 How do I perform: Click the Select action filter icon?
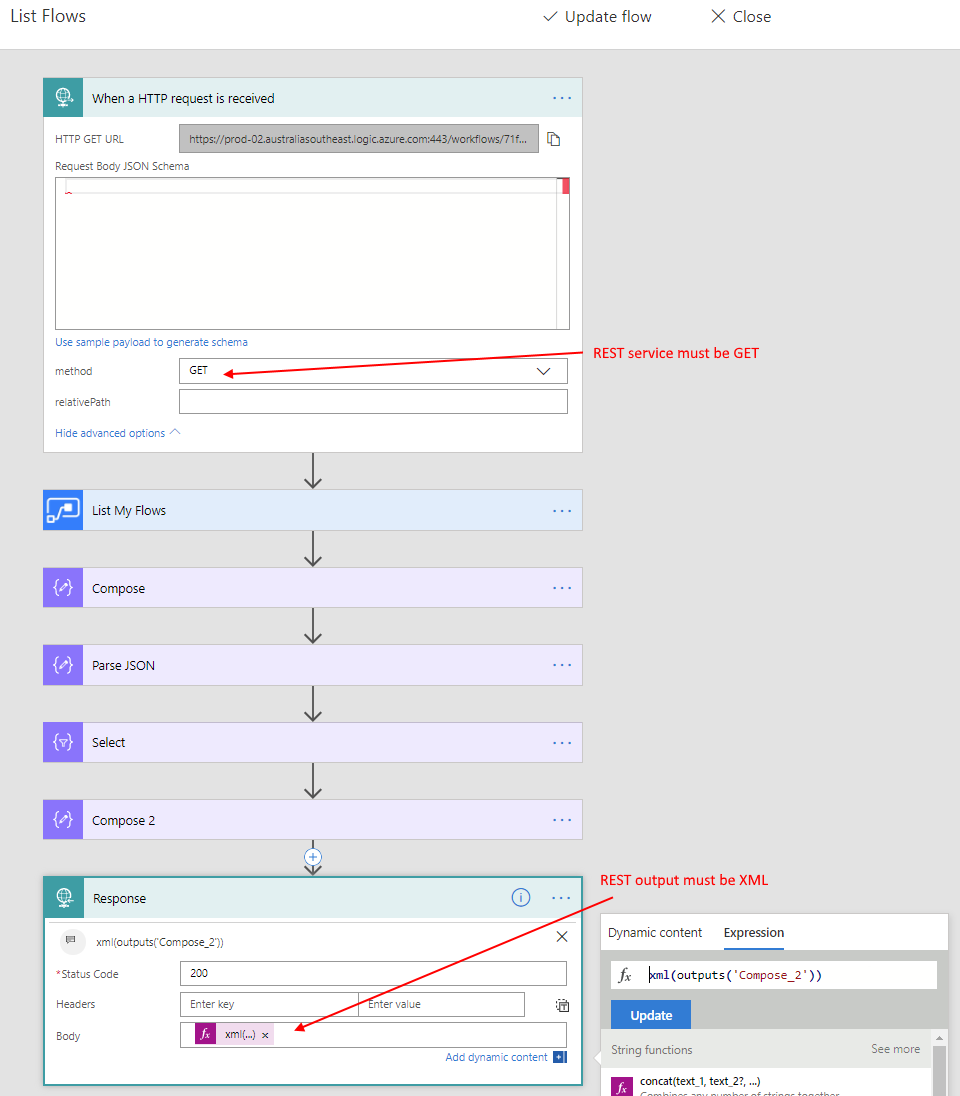63,742
